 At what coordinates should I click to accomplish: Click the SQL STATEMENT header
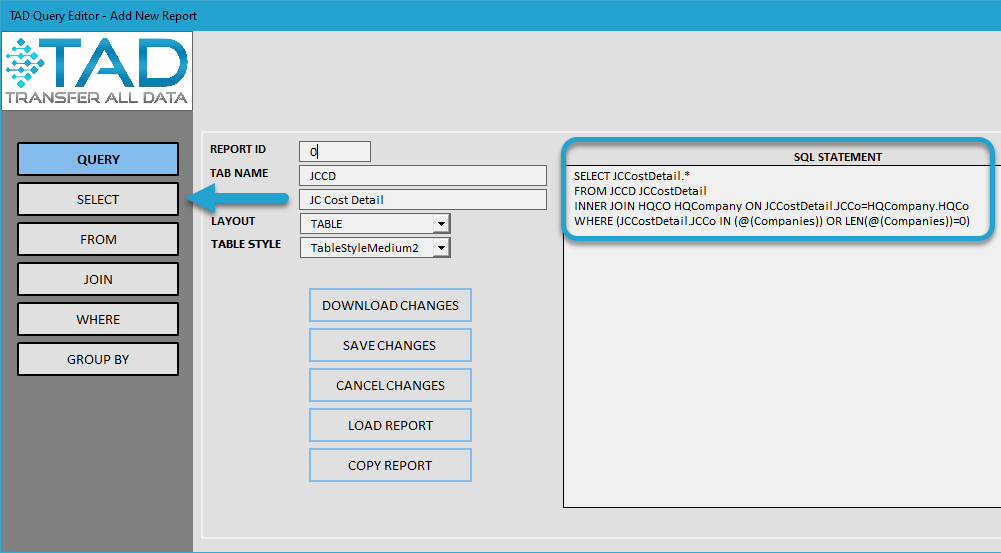click(x=838, y=157)
